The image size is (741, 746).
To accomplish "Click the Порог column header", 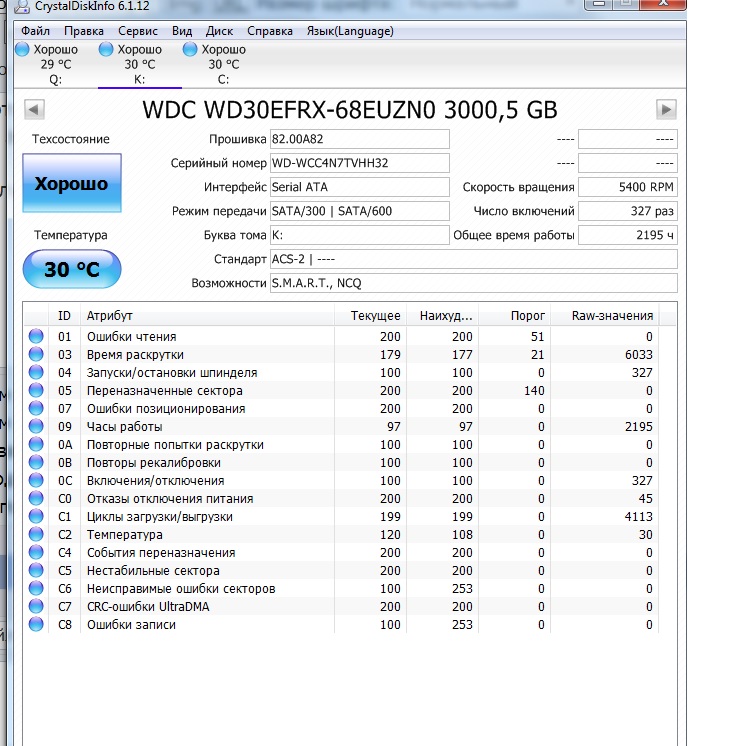I will (514, 316).
